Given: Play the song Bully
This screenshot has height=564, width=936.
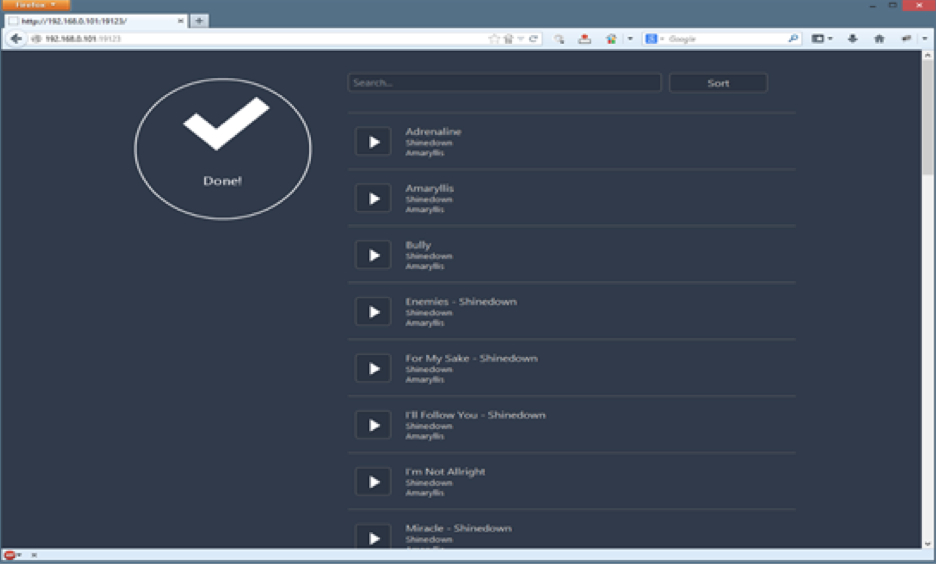Looking at the screenshot, I should pyautogui.click(x=373, y=255).
